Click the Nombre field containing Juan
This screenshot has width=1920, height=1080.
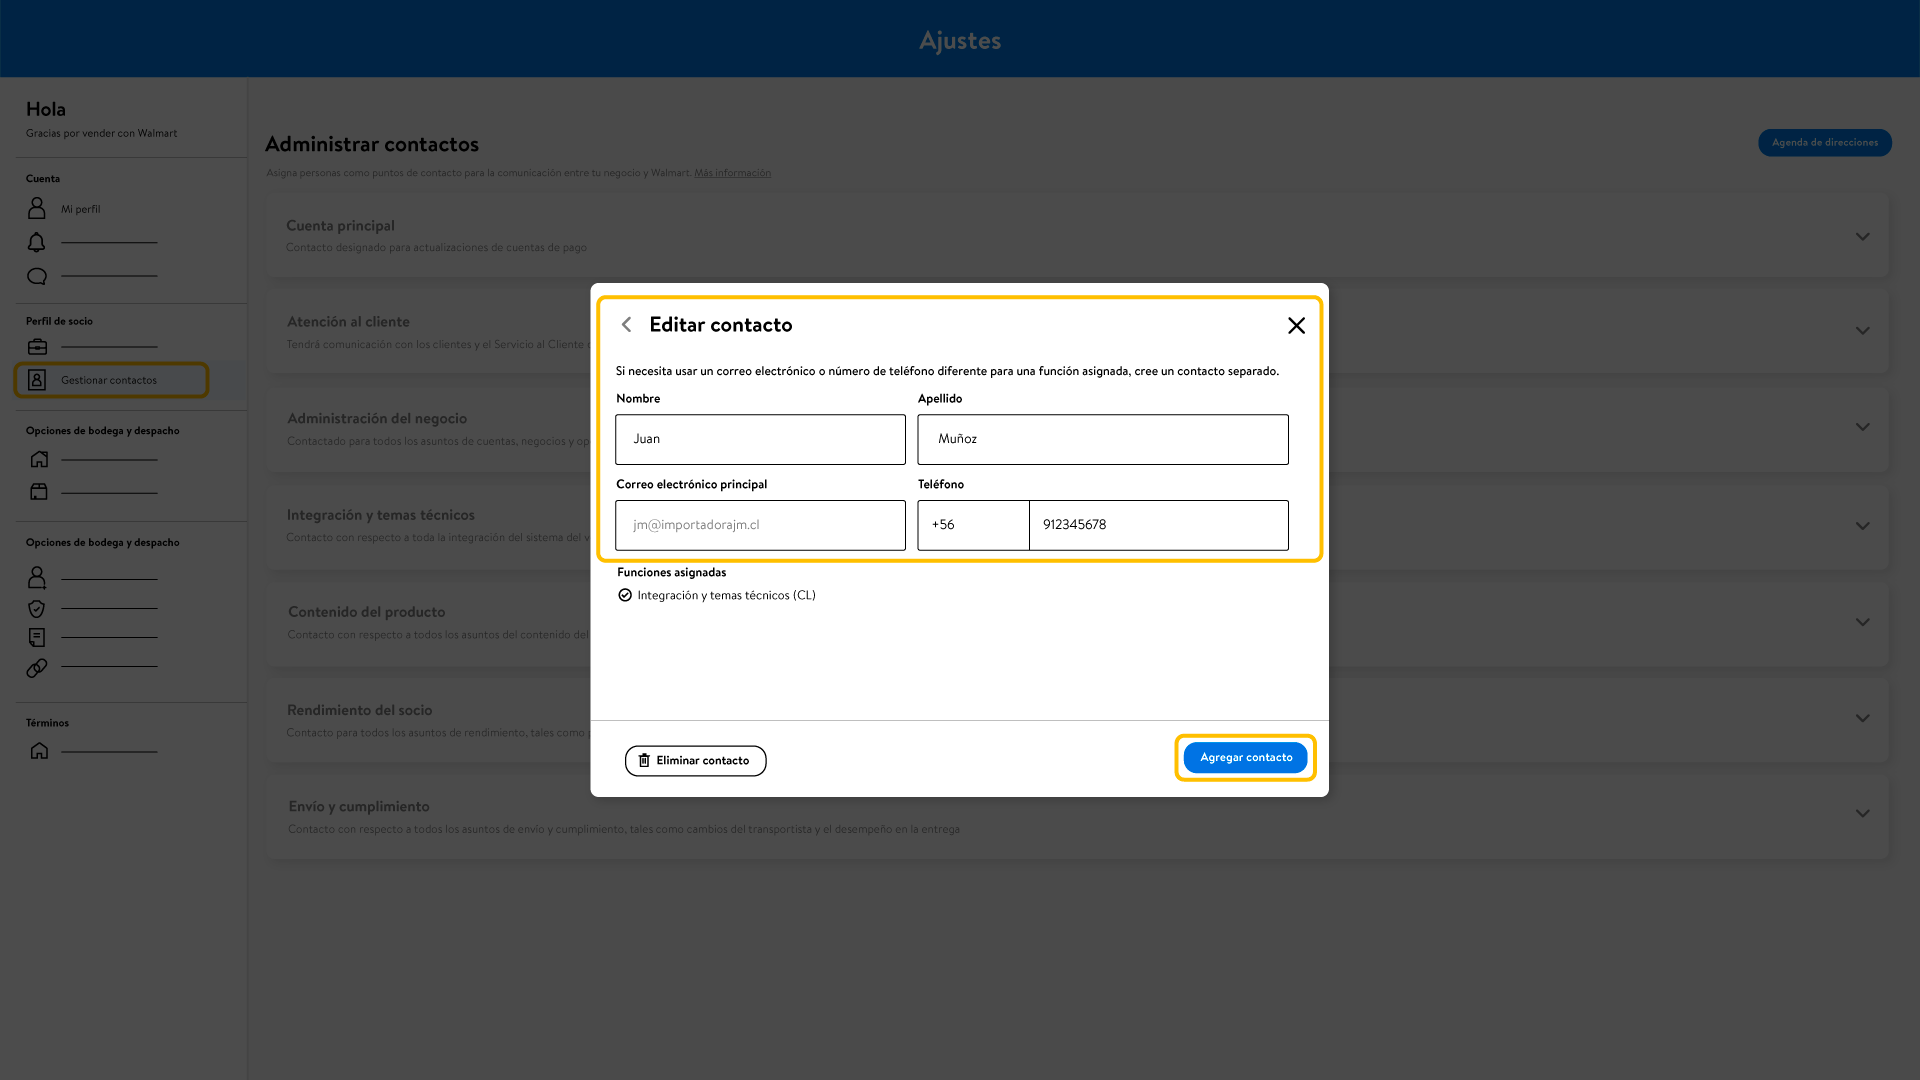click(x=760, y=439)
